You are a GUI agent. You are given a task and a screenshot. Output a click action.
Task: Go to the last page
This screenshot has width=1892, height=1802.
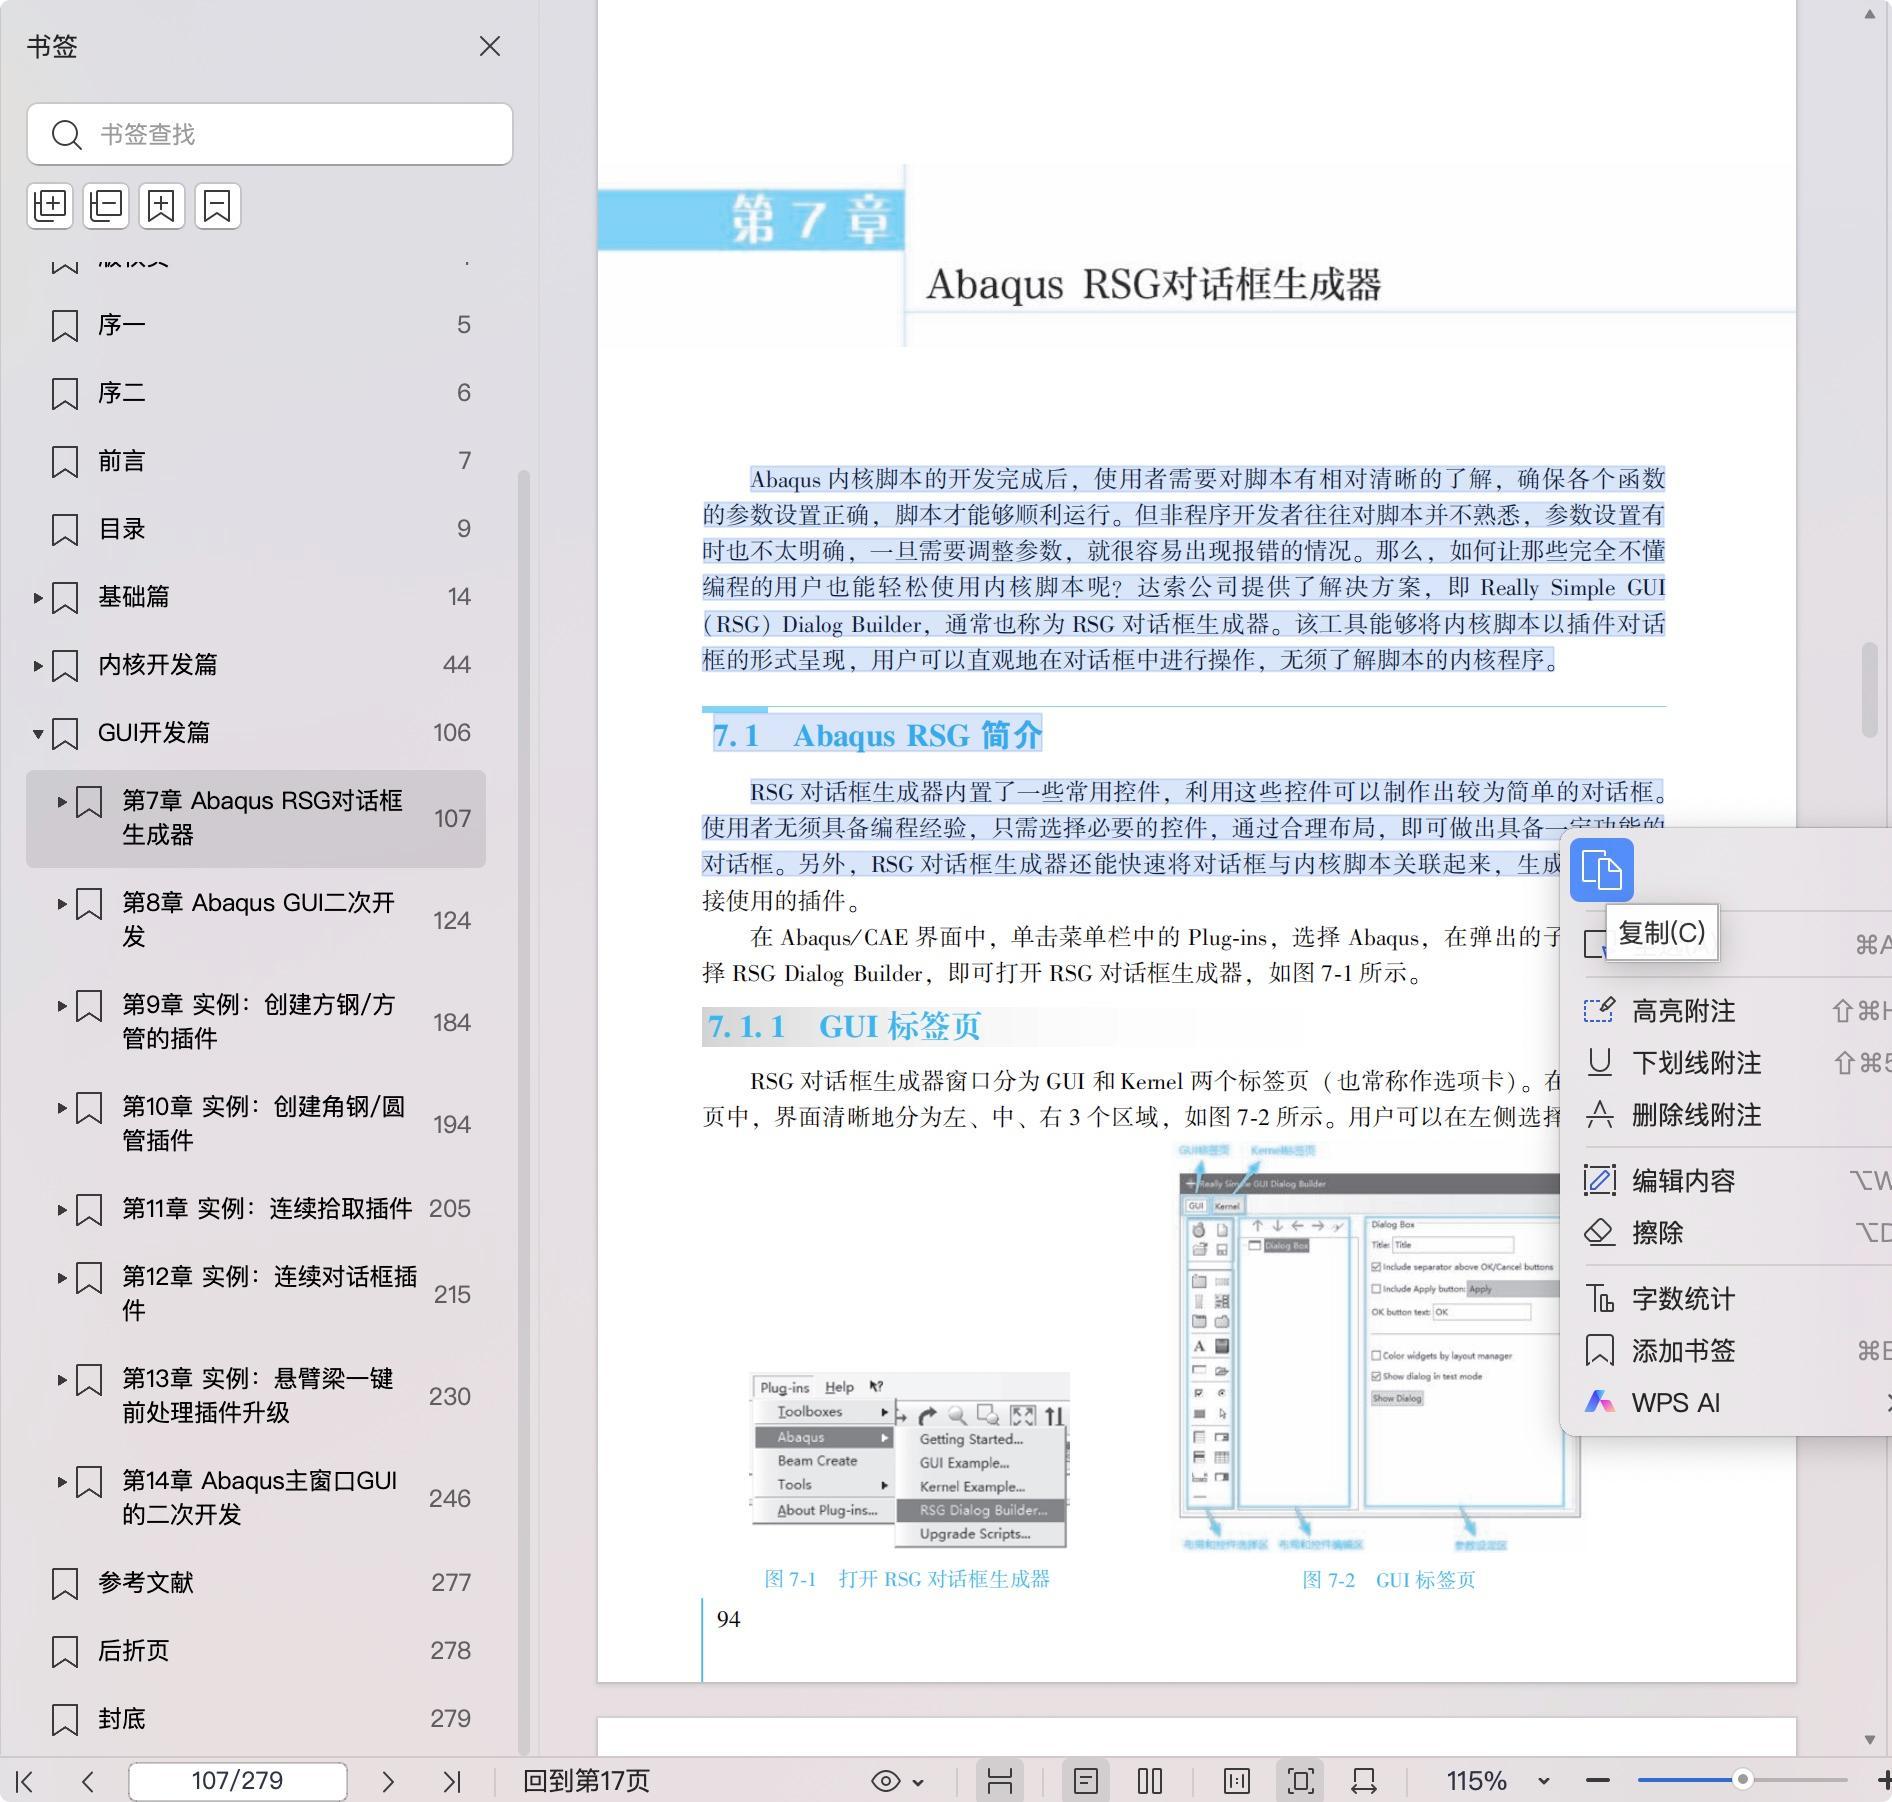(x=452, y=1781)
